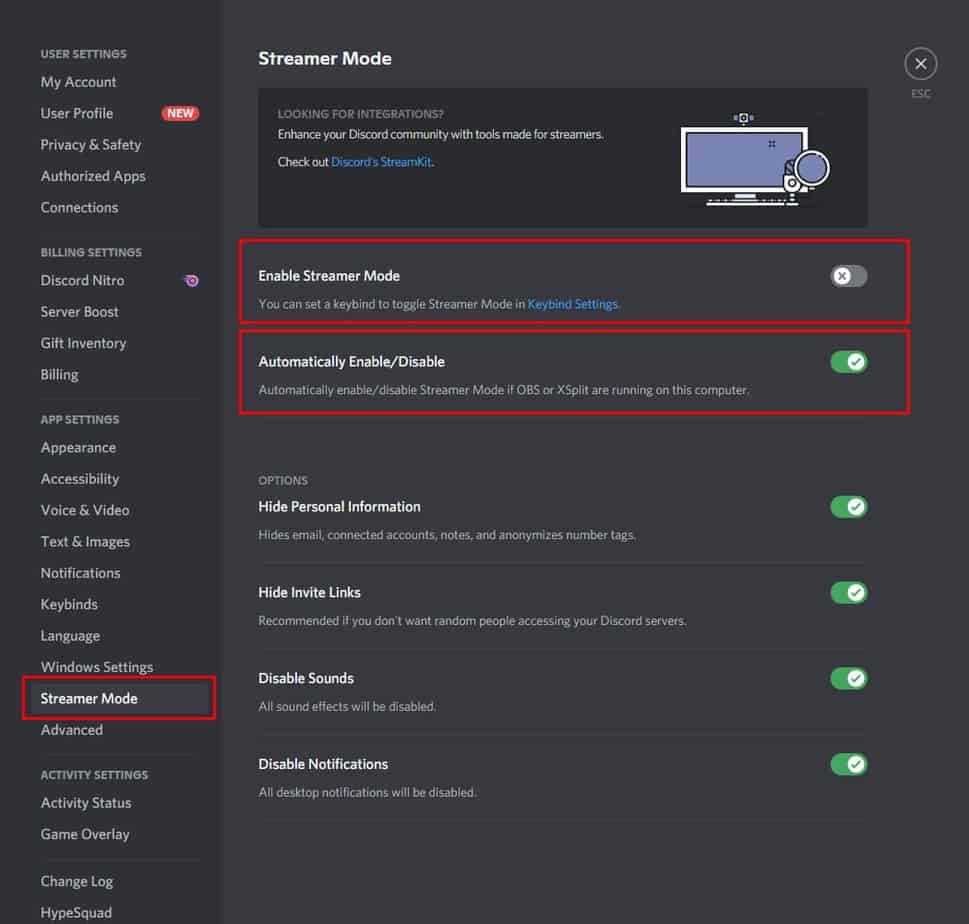
Task: Open Language settings
Action: (70, 636)
